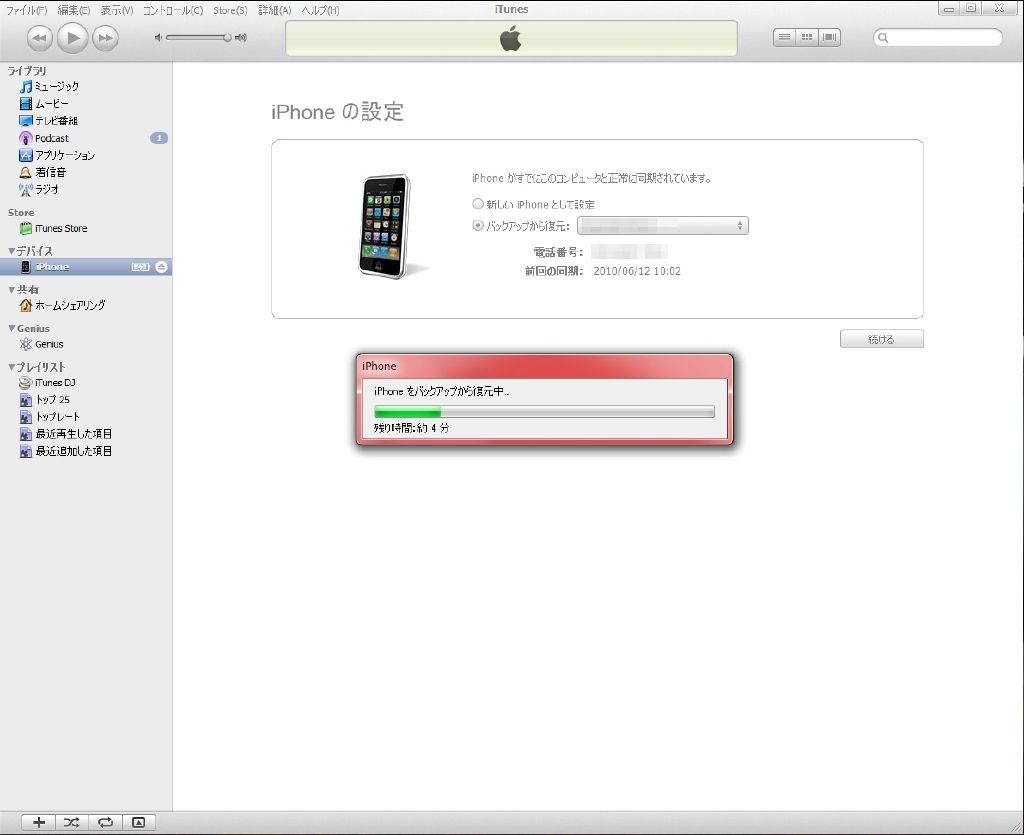
Task: Open コントロール(C) menu
Action: coord(173,10)
